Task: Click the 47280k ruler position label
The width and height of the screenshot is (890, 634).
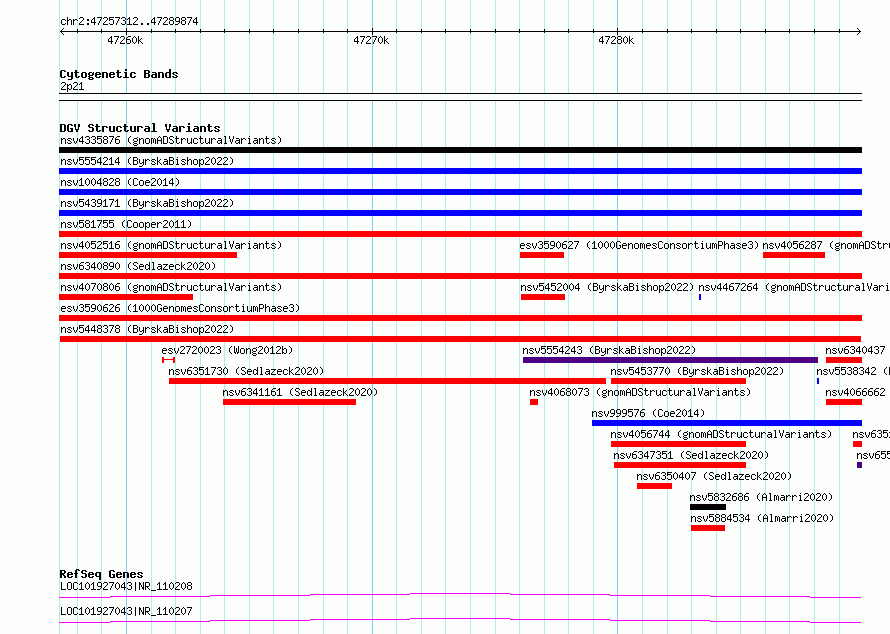Action: 616,40
